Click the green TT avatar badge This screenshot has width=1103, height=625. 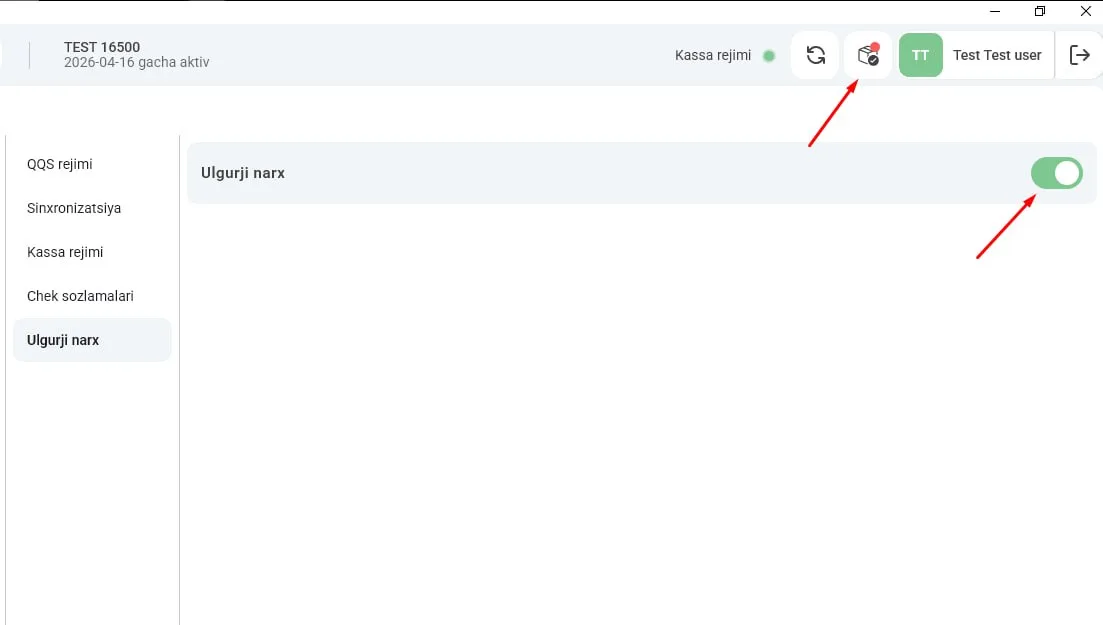click(x=920, y=55)
